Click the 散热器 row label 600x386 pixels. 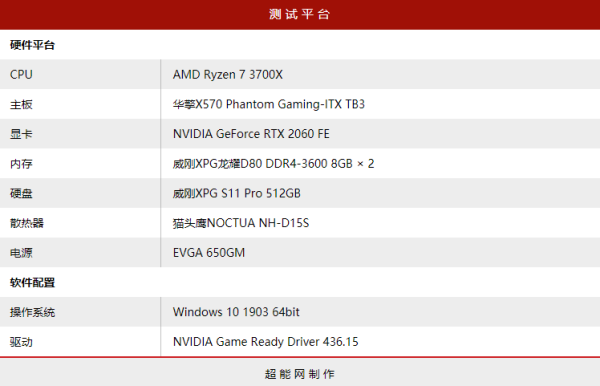27,223
